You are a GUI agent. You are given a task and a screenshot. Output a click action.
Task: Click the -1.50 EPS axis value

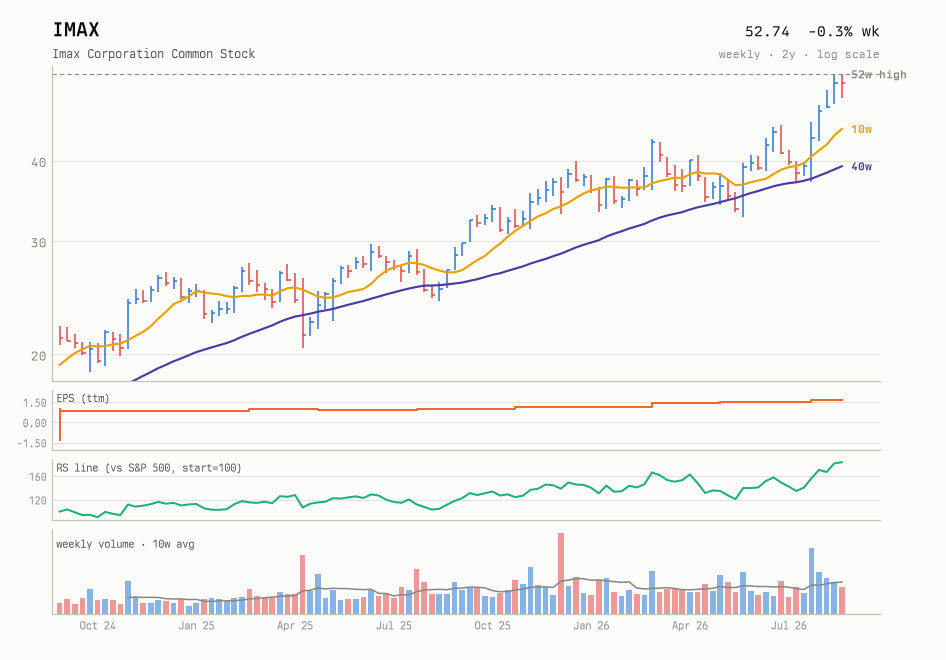[32, 443]
